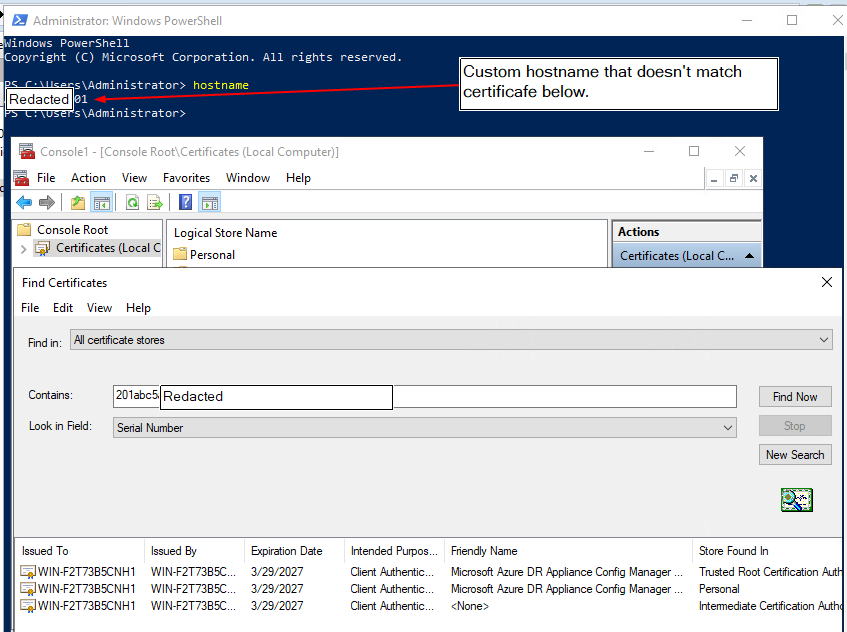
Task: Toggle the Show/Hide Action Pane icon
Action: tap(211, 202)
